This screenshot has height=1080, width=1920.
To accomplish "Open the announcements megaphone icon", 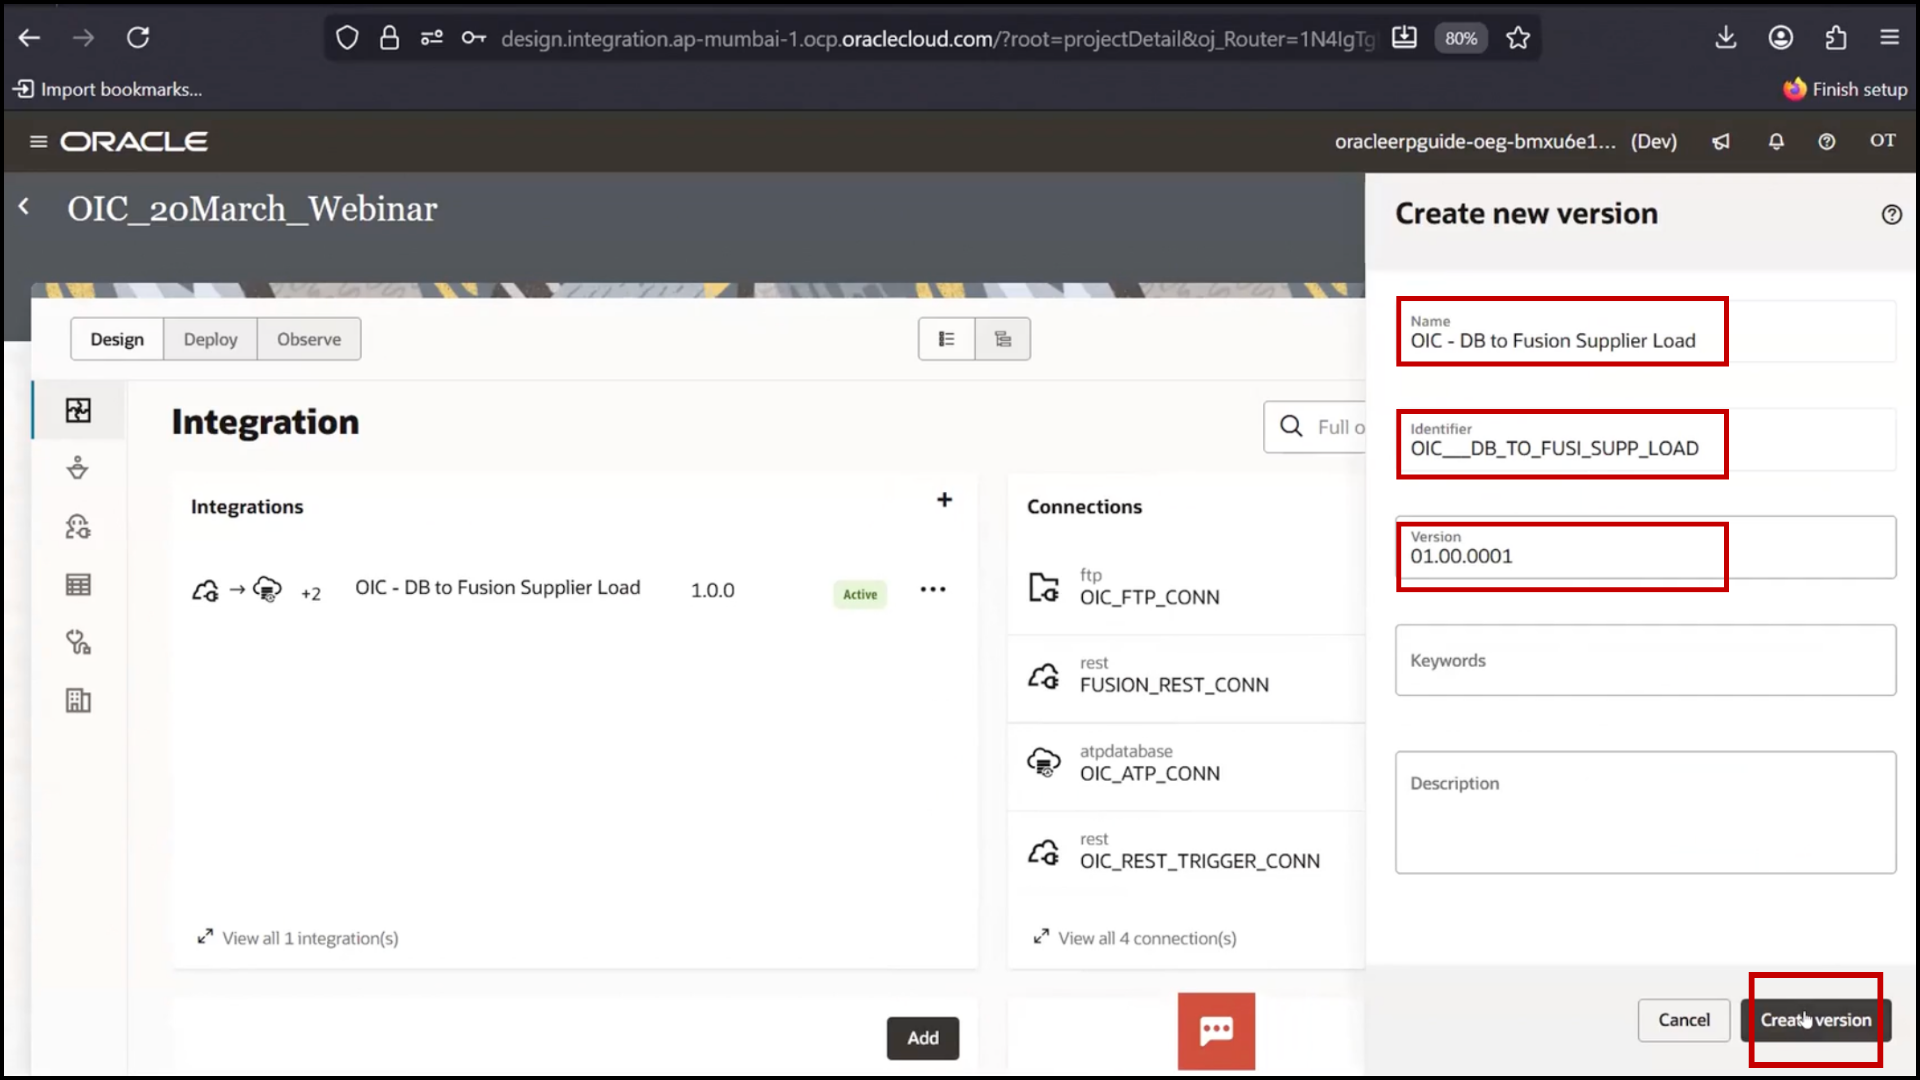I will point(1721,141).
